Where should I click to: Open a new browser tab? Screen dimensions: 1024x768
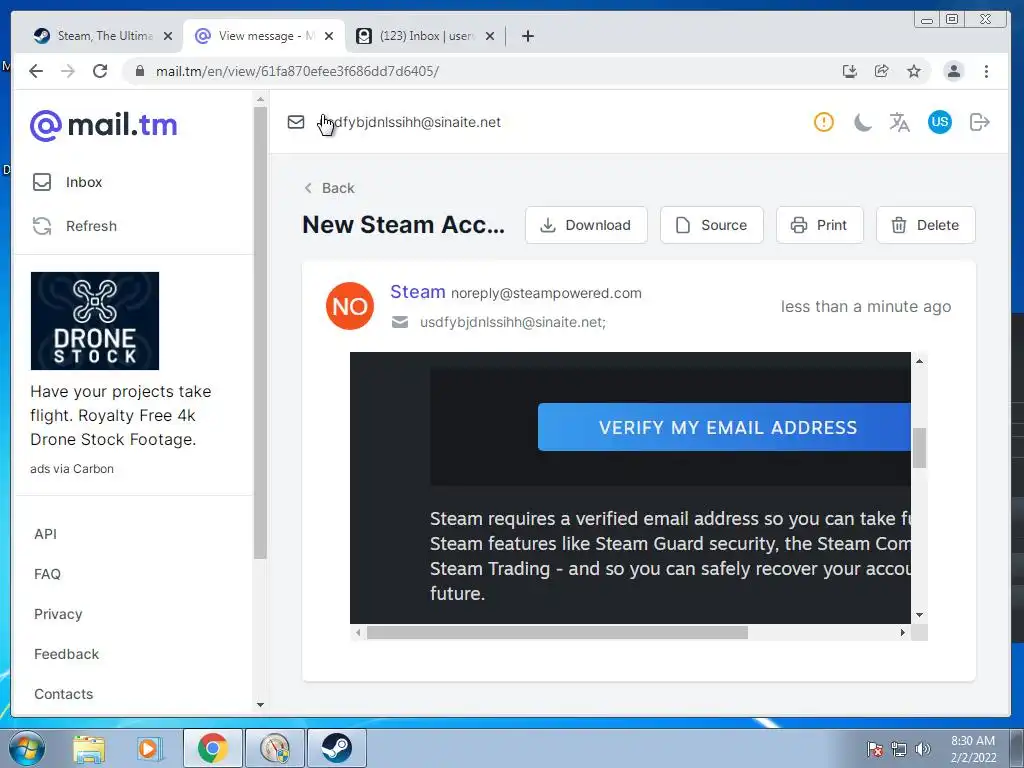[528, 36]
